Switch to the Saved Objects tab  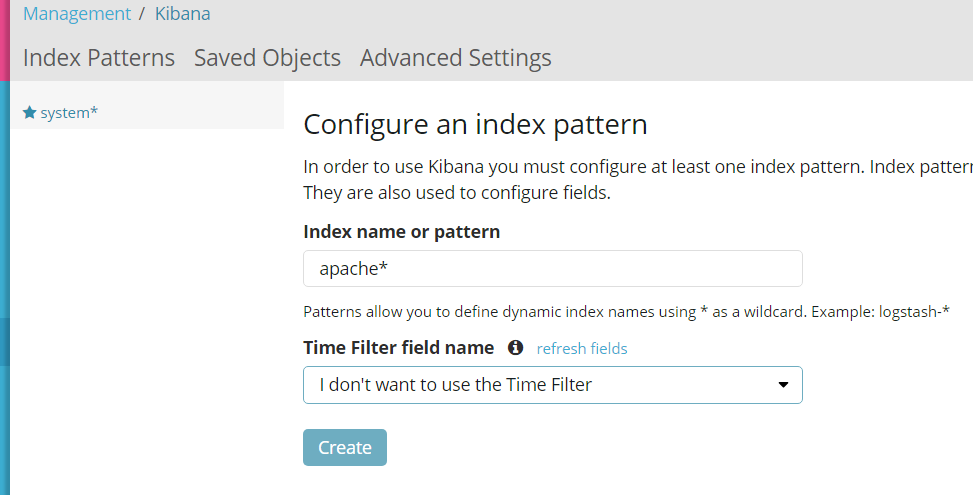[267, 58]
